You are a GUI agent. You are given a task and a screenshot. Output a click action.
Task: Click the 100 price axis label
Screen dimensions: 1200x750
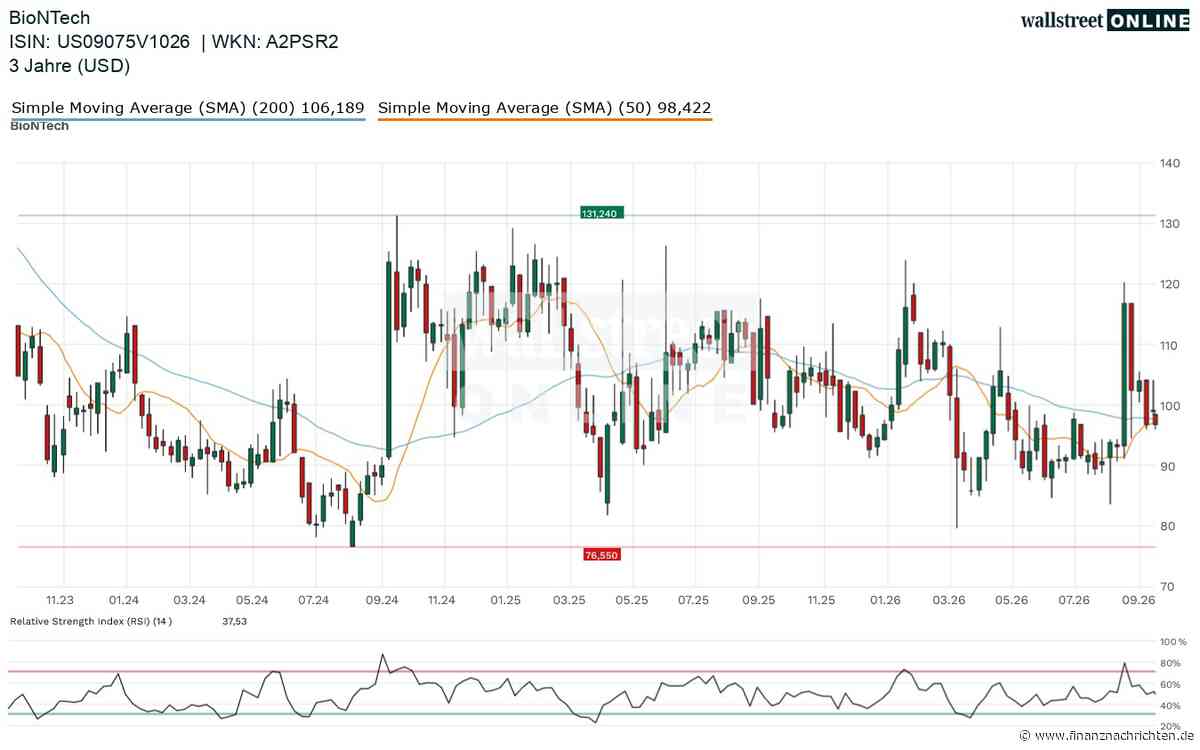coord(1171,406)
